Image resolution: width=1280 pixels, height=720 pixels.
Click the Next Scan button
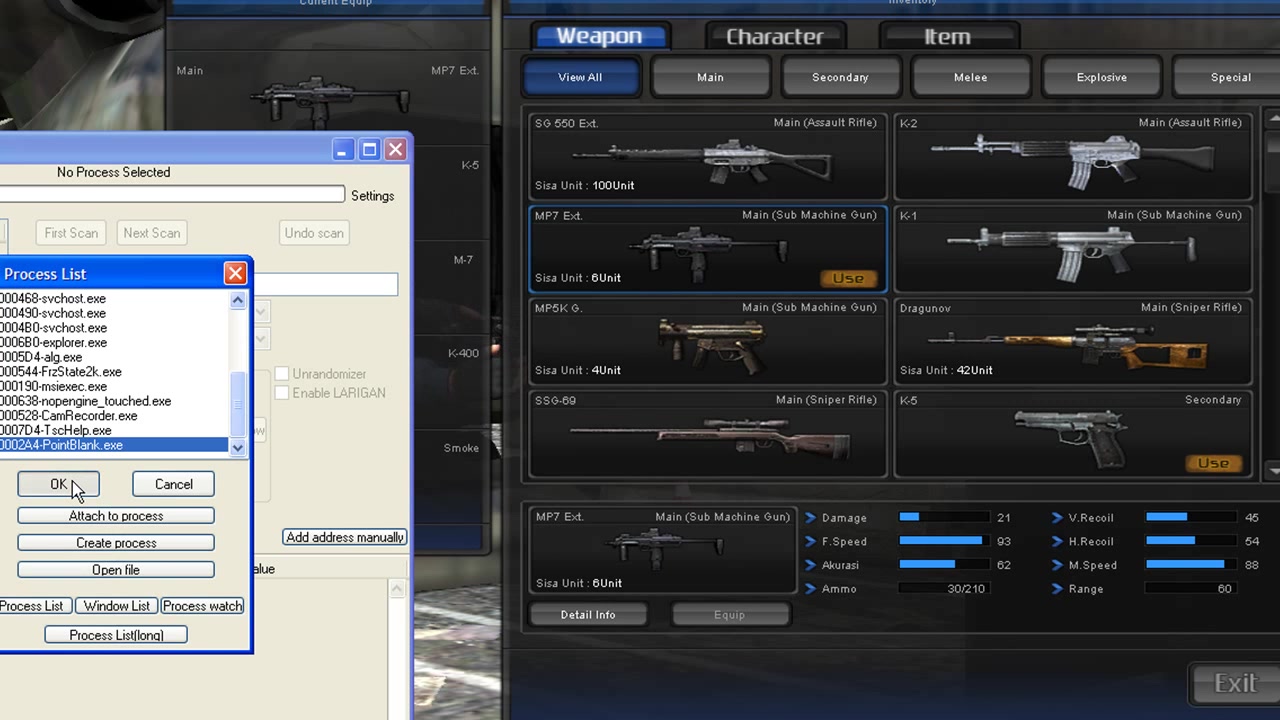coord(152,233)
